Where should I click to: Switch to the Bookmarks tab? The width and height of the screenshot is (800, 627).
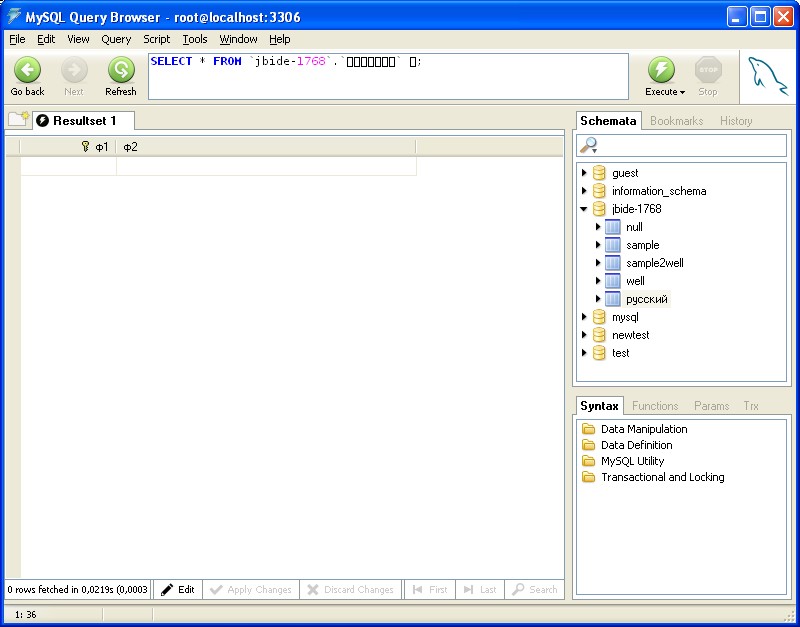(677, 121)
